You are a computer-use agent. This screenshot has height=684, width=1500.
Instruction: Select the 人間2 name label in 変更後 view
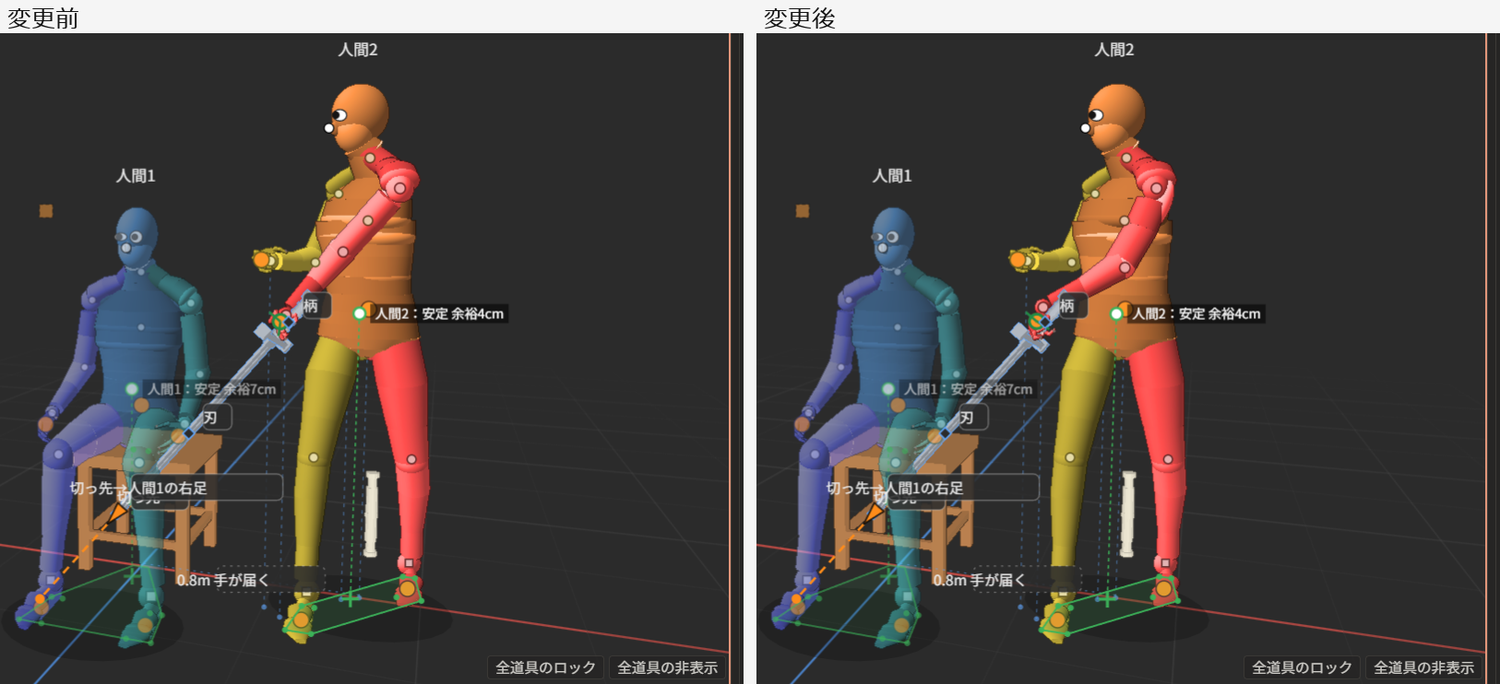[x=1113, y=49]
